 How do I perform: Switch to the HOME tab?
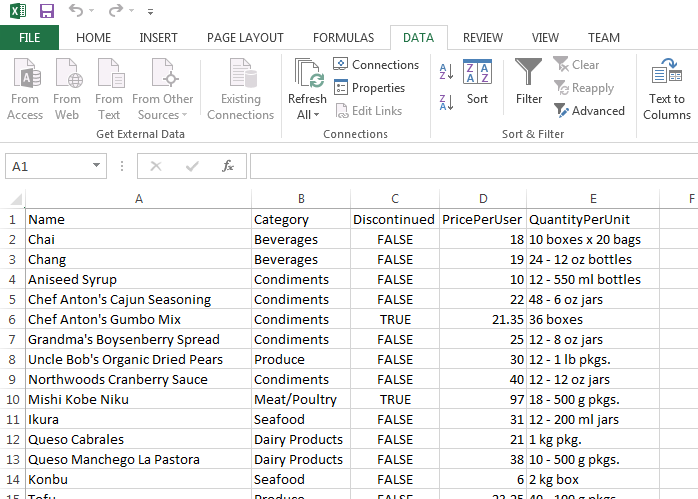[93, 38]
